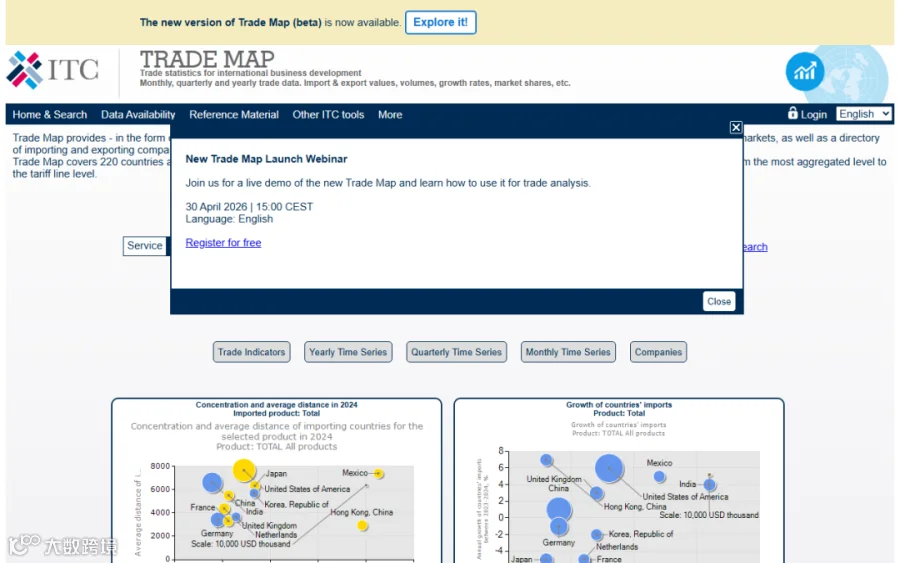Click the New Trade Map Launch Webinar heading
900x563 pixels.
[x=266, y=159]
